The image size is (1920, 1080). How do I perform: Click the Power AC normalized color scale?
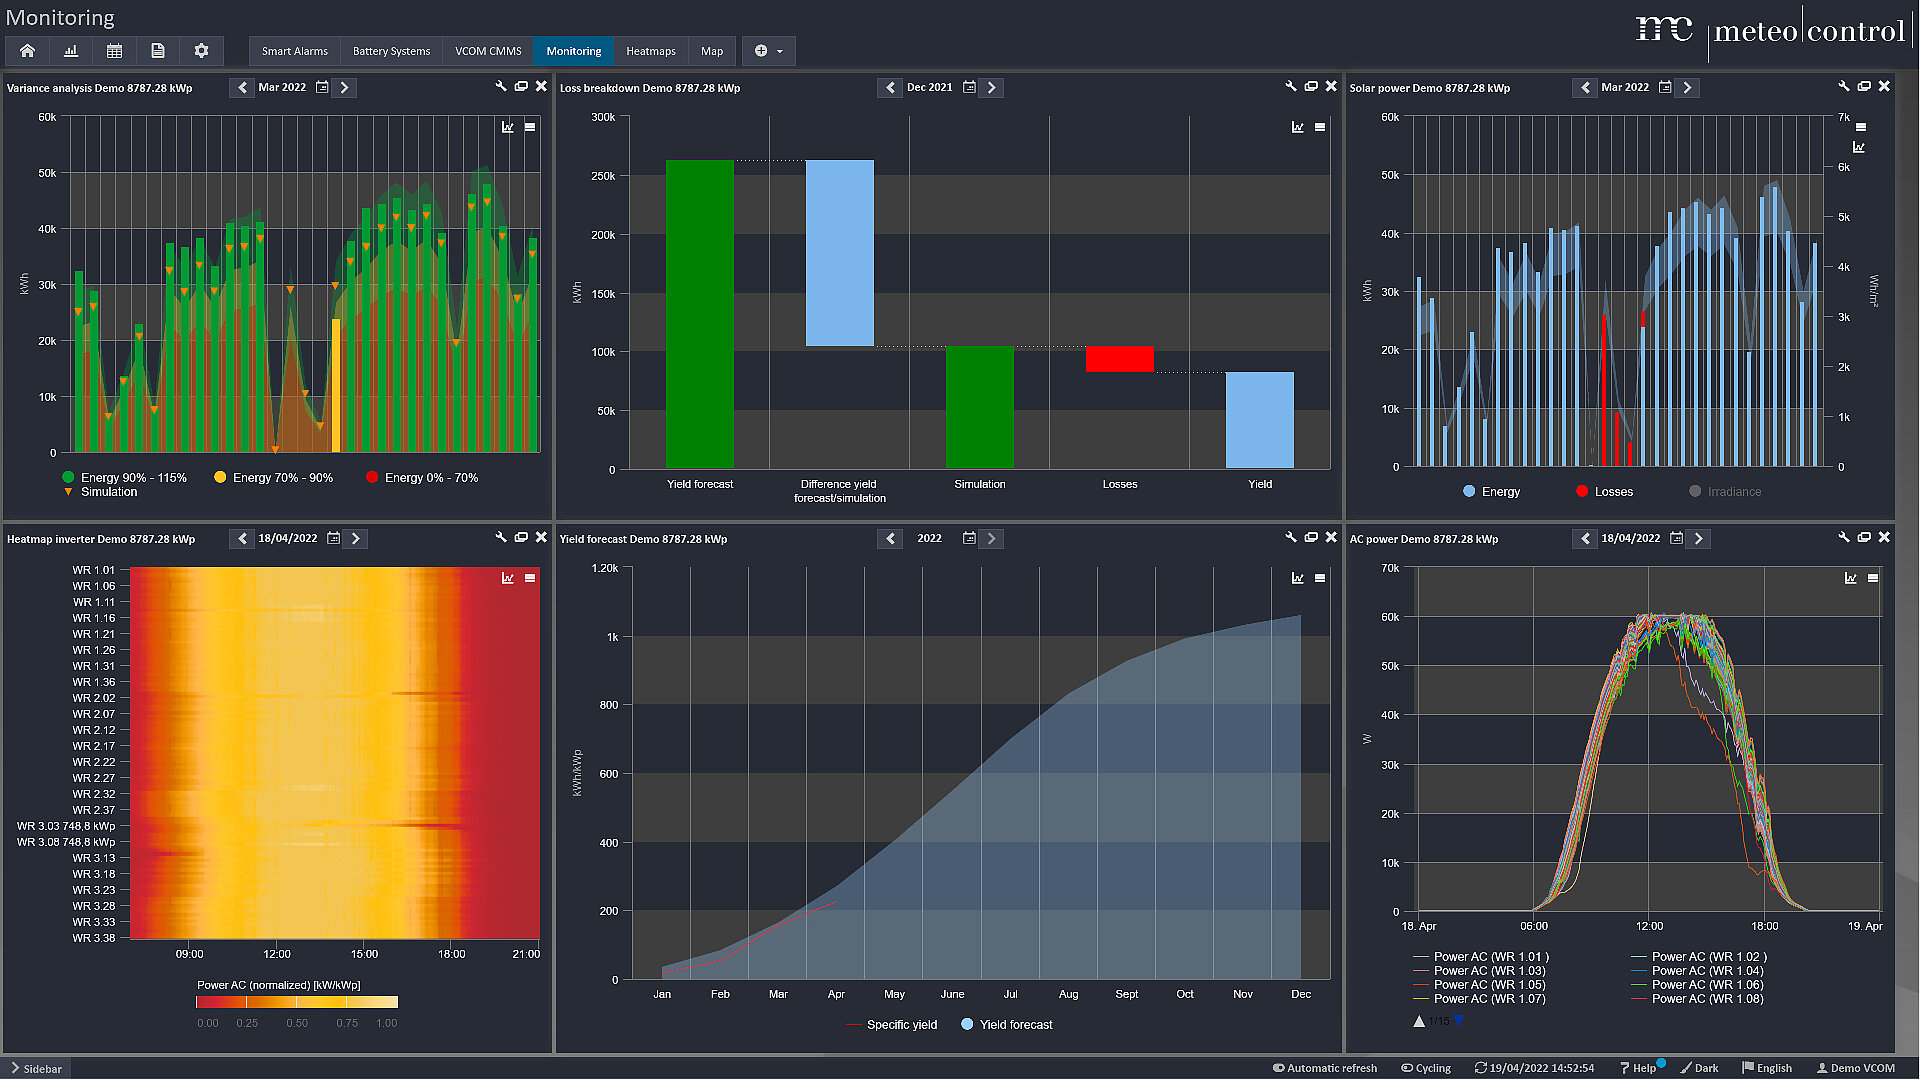pos(297,1002)
